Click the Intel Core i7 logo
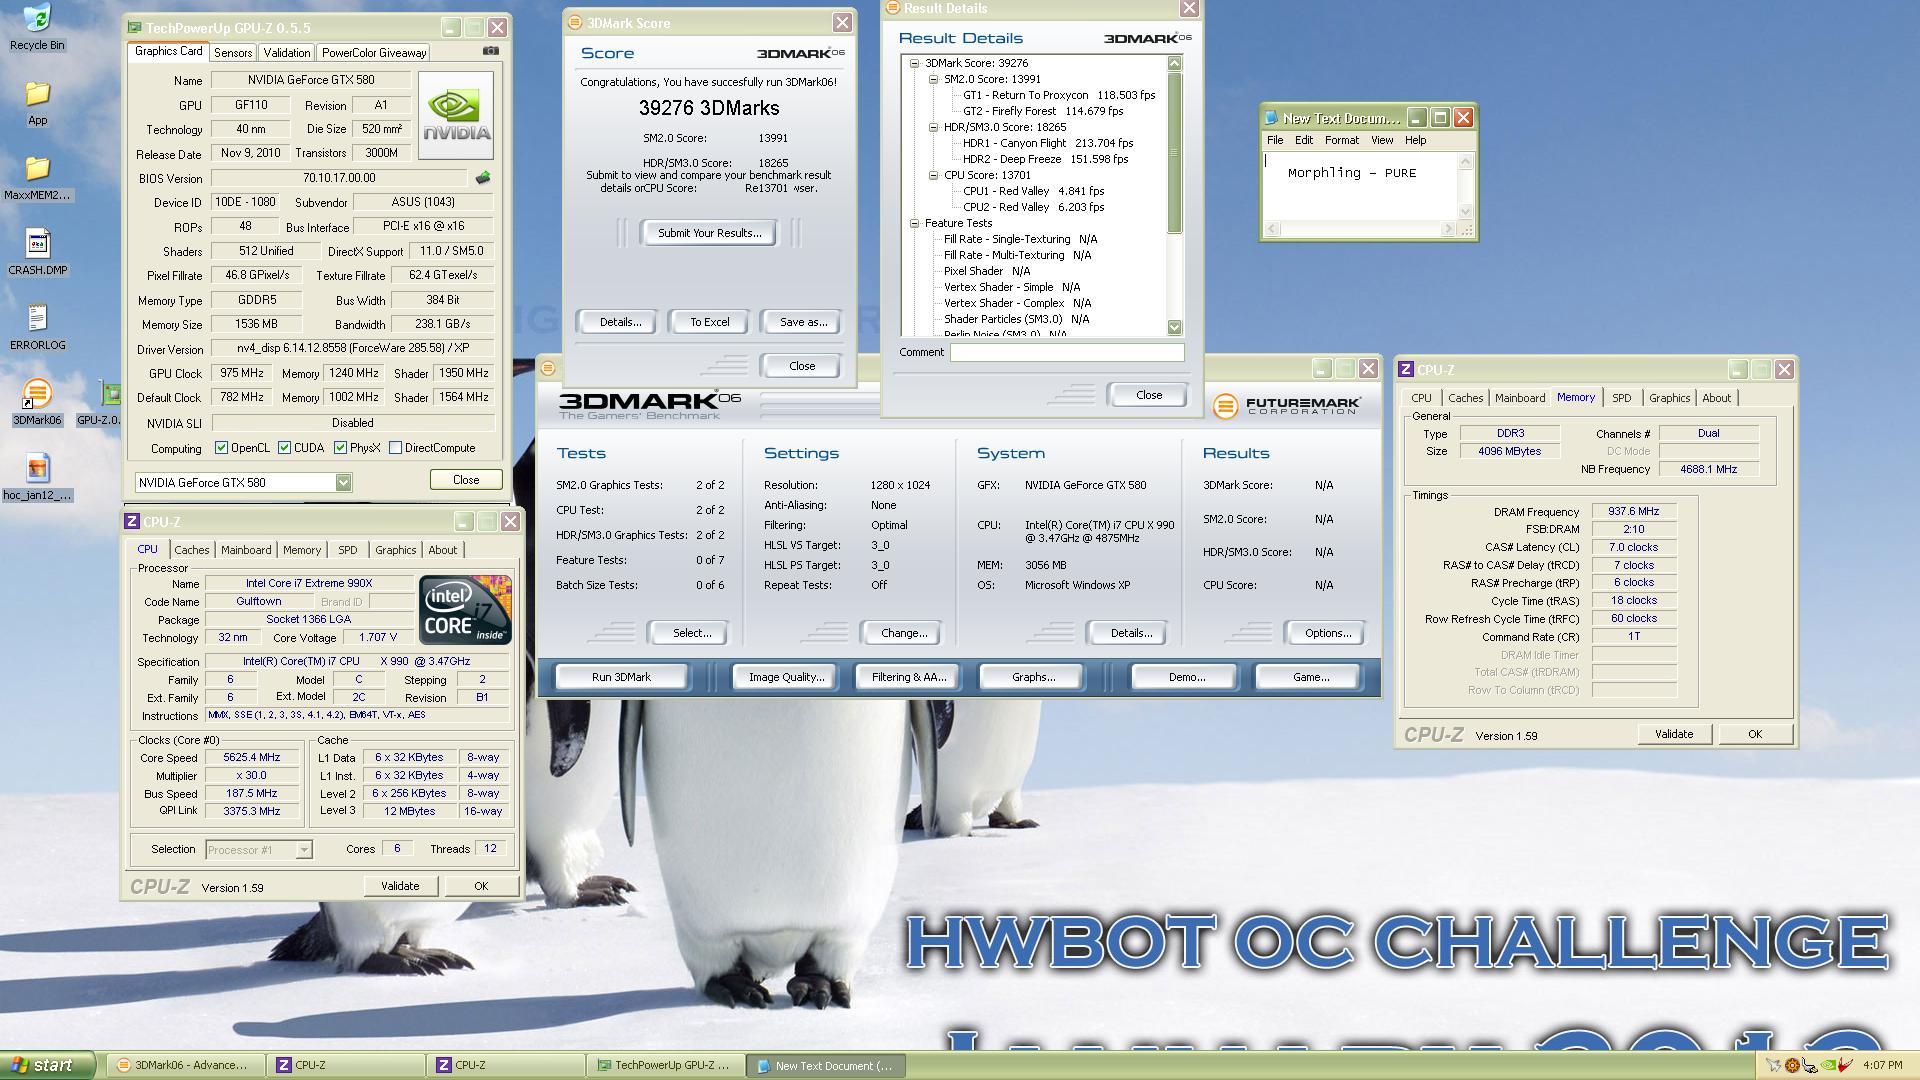The image size is (1920, 1080). pyautogui.click(x=465, y=609)
